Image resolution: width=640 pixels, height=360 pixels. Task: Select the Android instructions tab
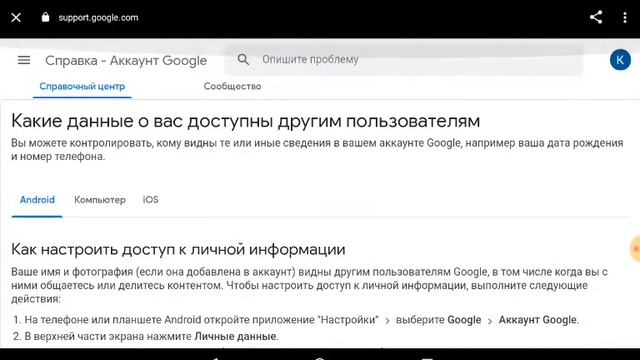pyautogui.click(x=37, y=200)
